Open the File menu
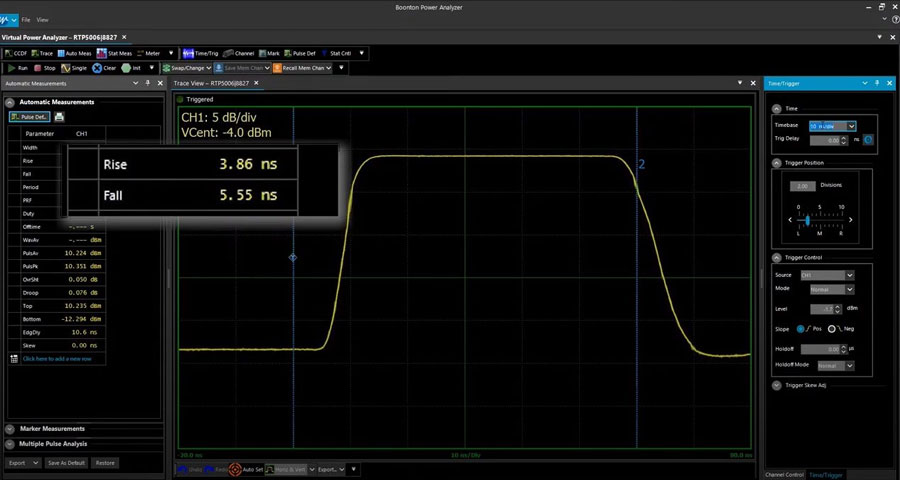 tap(26, 19)
